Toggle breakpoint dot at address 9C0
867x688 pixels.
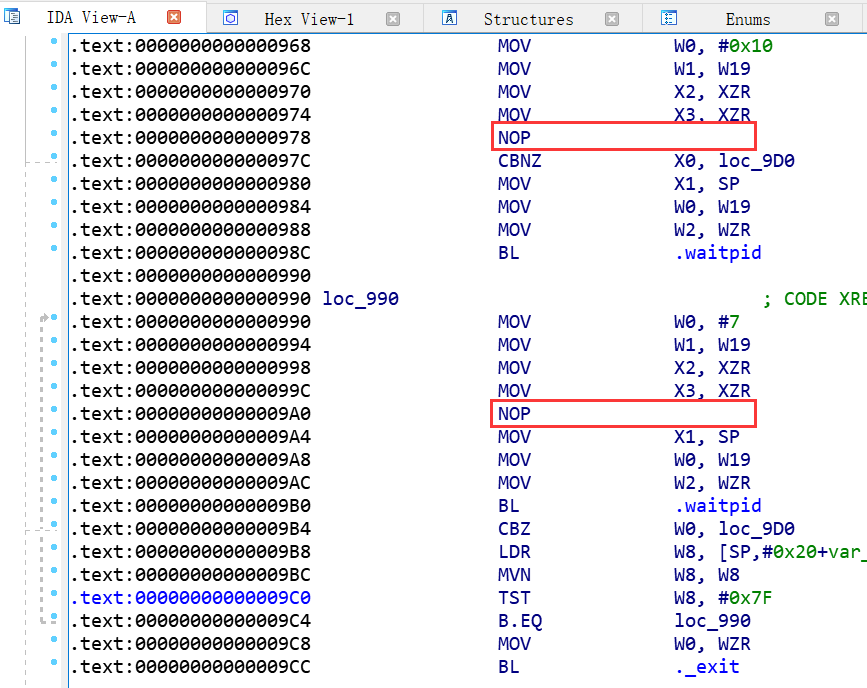coord(54,593)
